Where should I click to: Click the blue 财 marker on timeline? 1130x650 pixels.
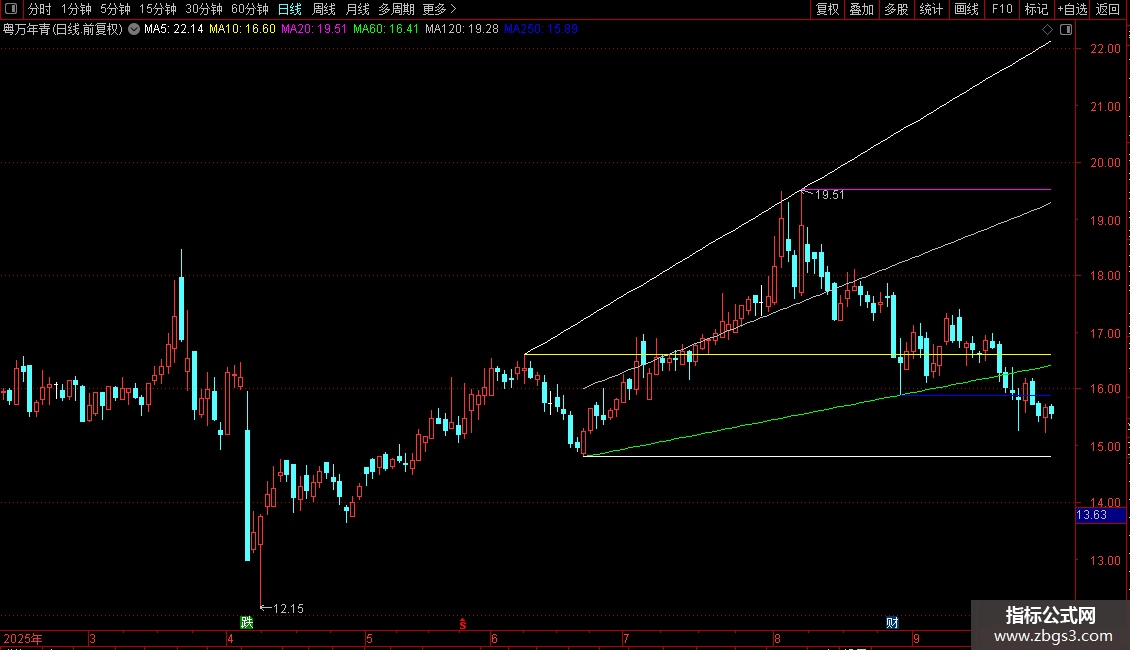[x=892, y=623]
